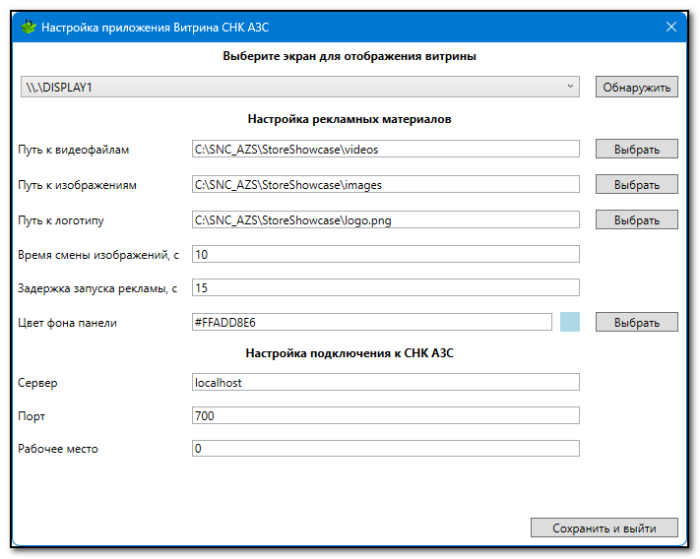
Task: Click the Сервер label
Action: pyautogui.click(x=38, y=383)
